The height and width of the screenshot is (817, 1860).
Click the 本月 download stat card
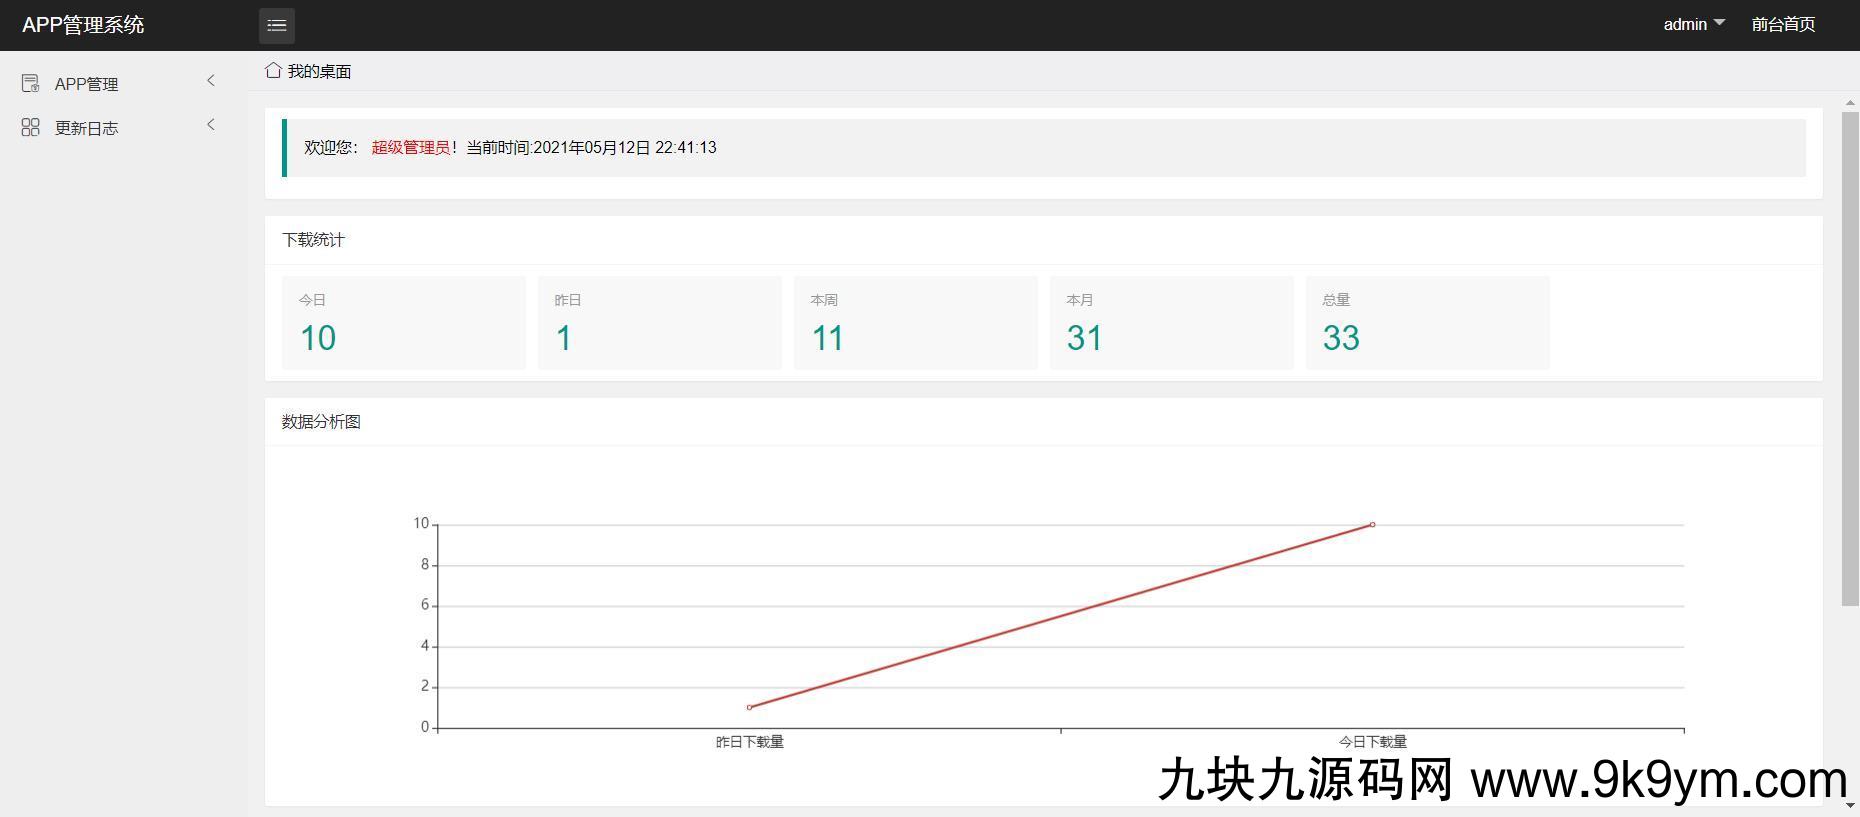(x=1172, y=323)
